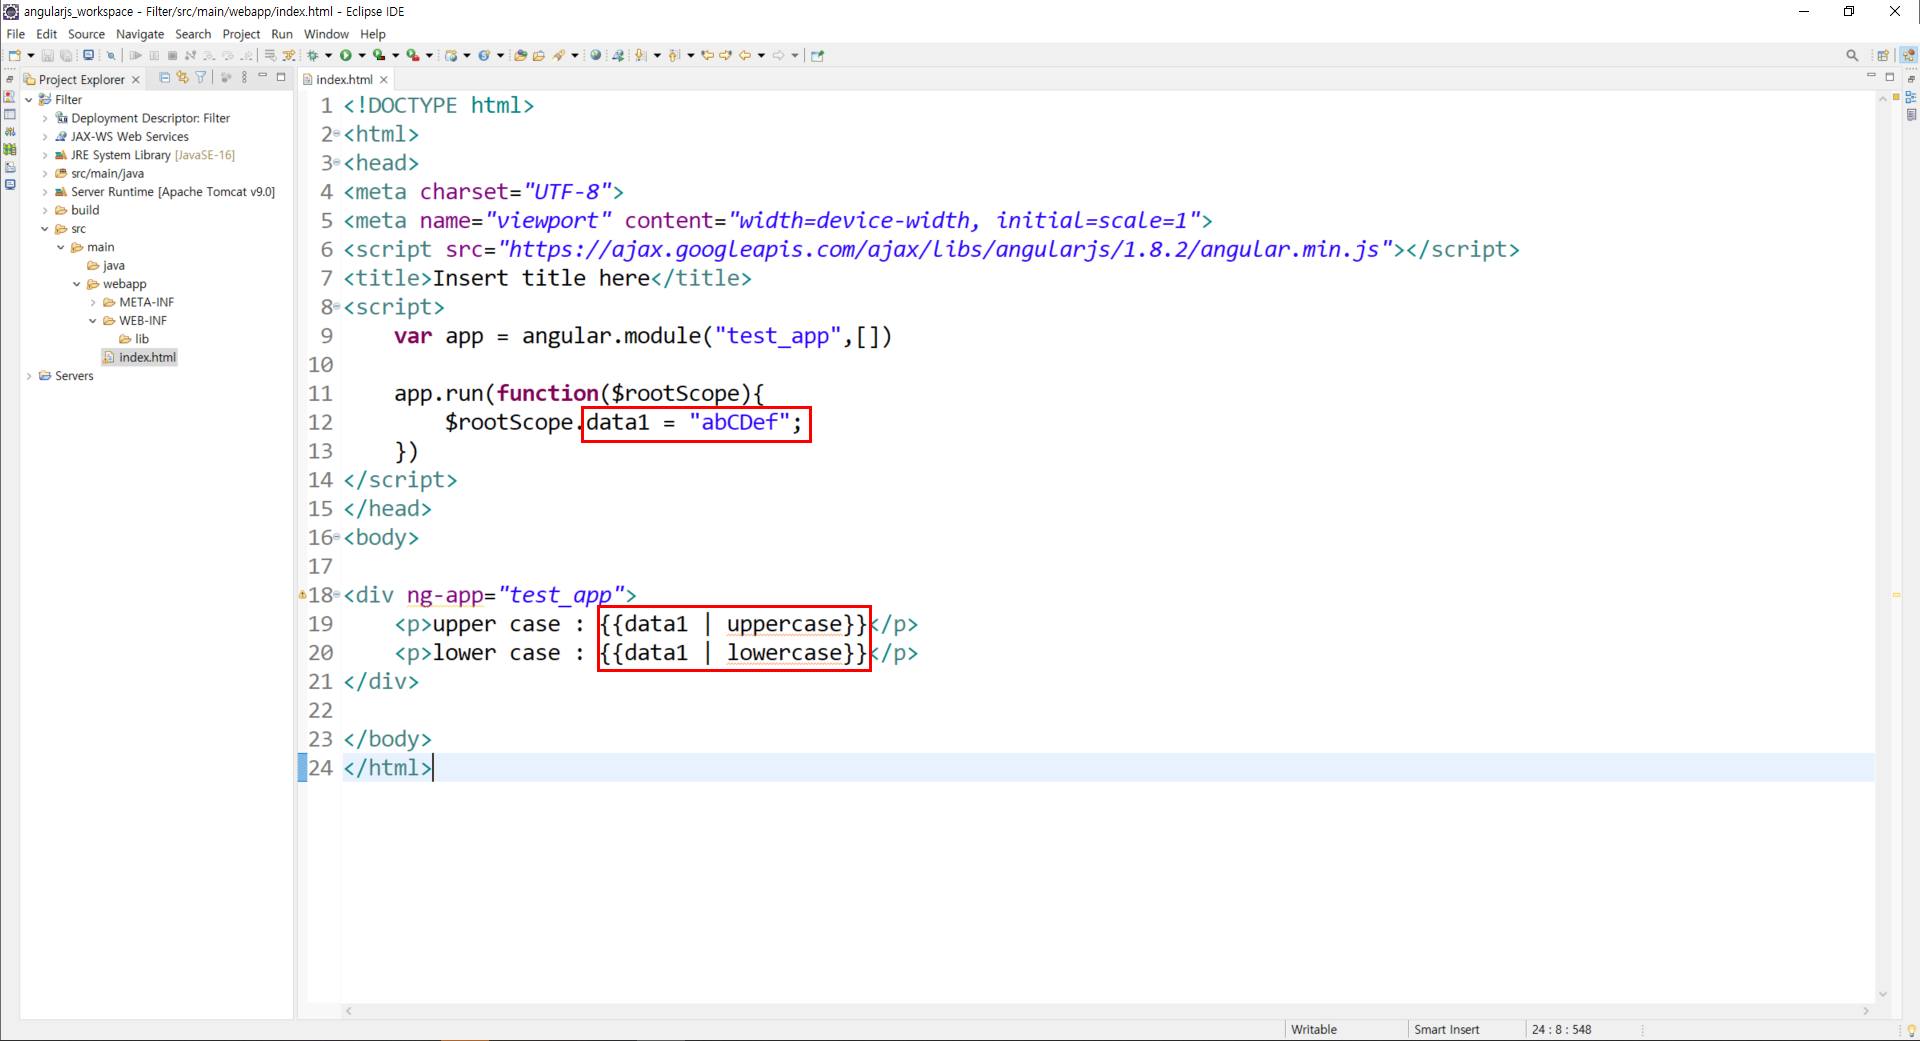Click the editor horizontal scrollbar right arrow

point(1866,1011)
